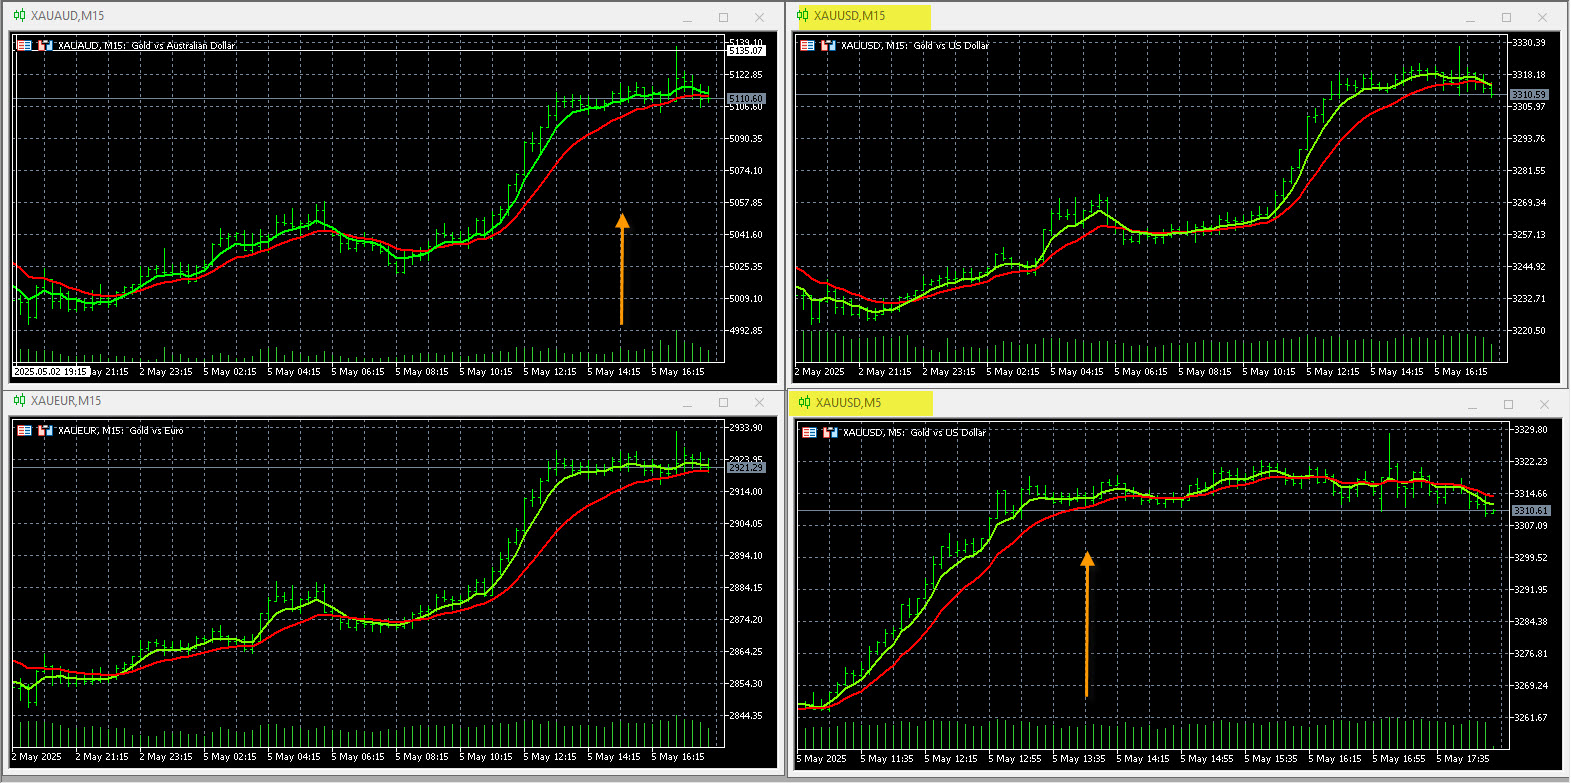Click one-click trading icon in XAUEUR chart
The width and height of the screenshot is (1571, 783).
tap(25, 430)
